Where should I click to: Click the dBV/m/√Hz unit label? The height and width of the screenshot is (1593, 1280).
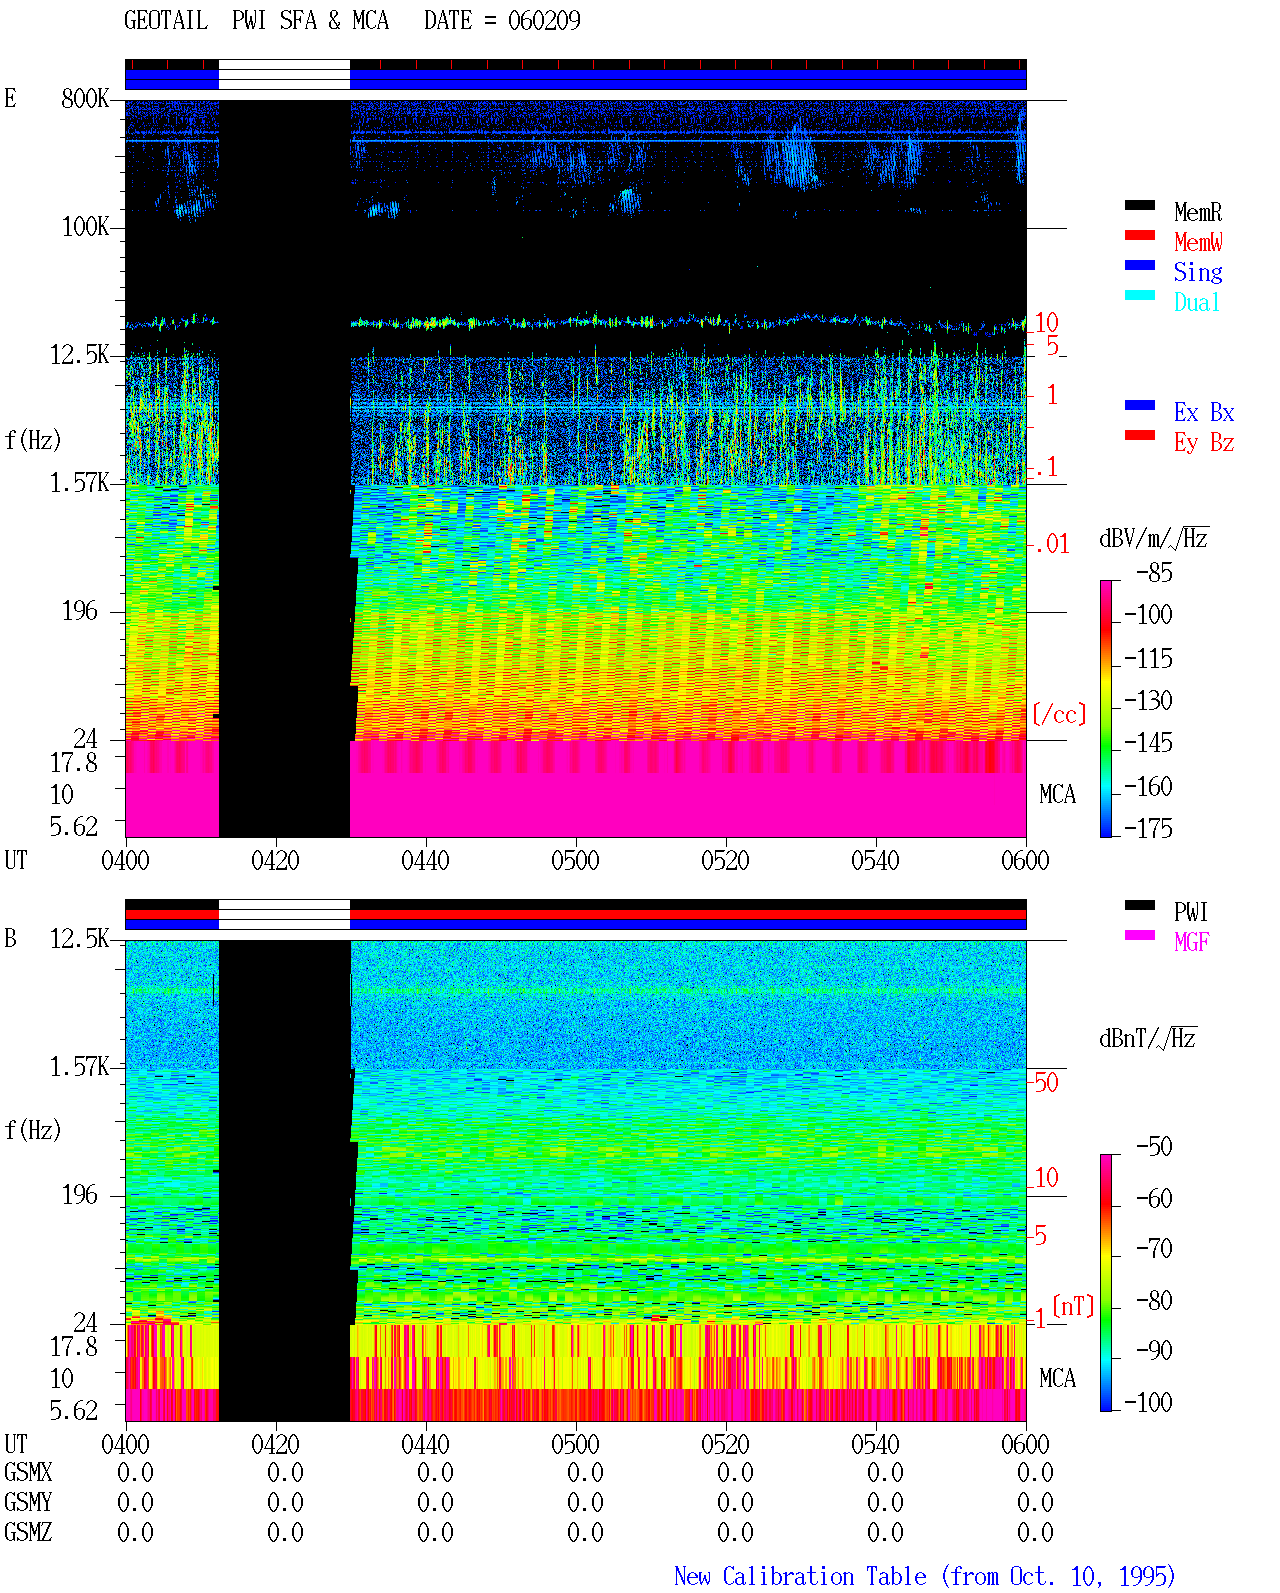pyautogui.click(x=1154, y=538)
